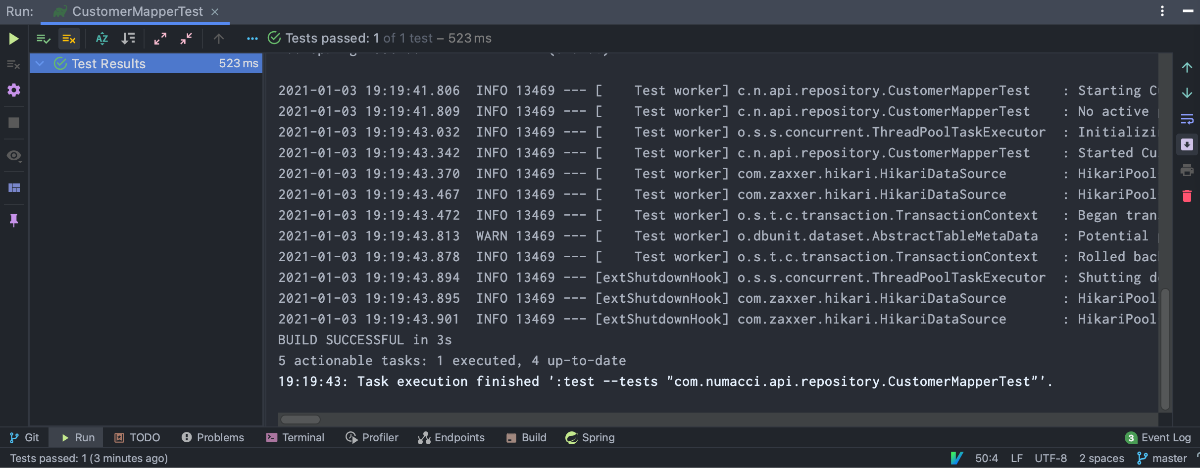Click the Stop square icon
This screenshot has height=468, width=1200.
pos(14,122)
